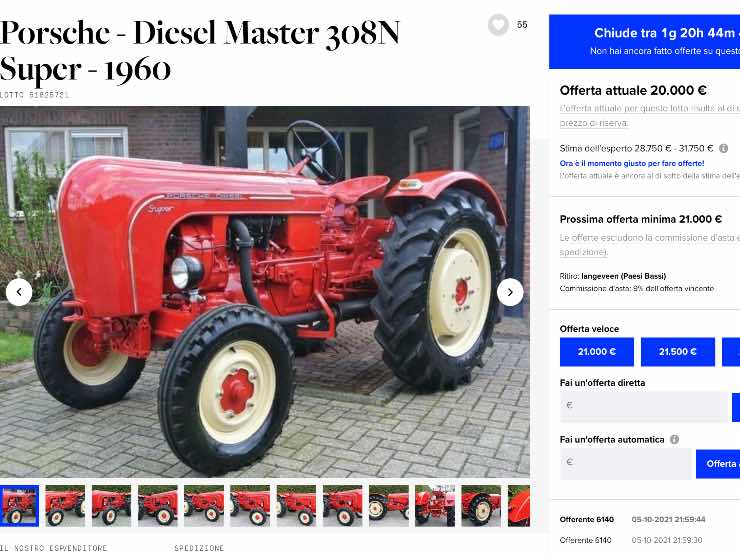
Task: Switch to the Spedizione tab
Action: [199, 548]
